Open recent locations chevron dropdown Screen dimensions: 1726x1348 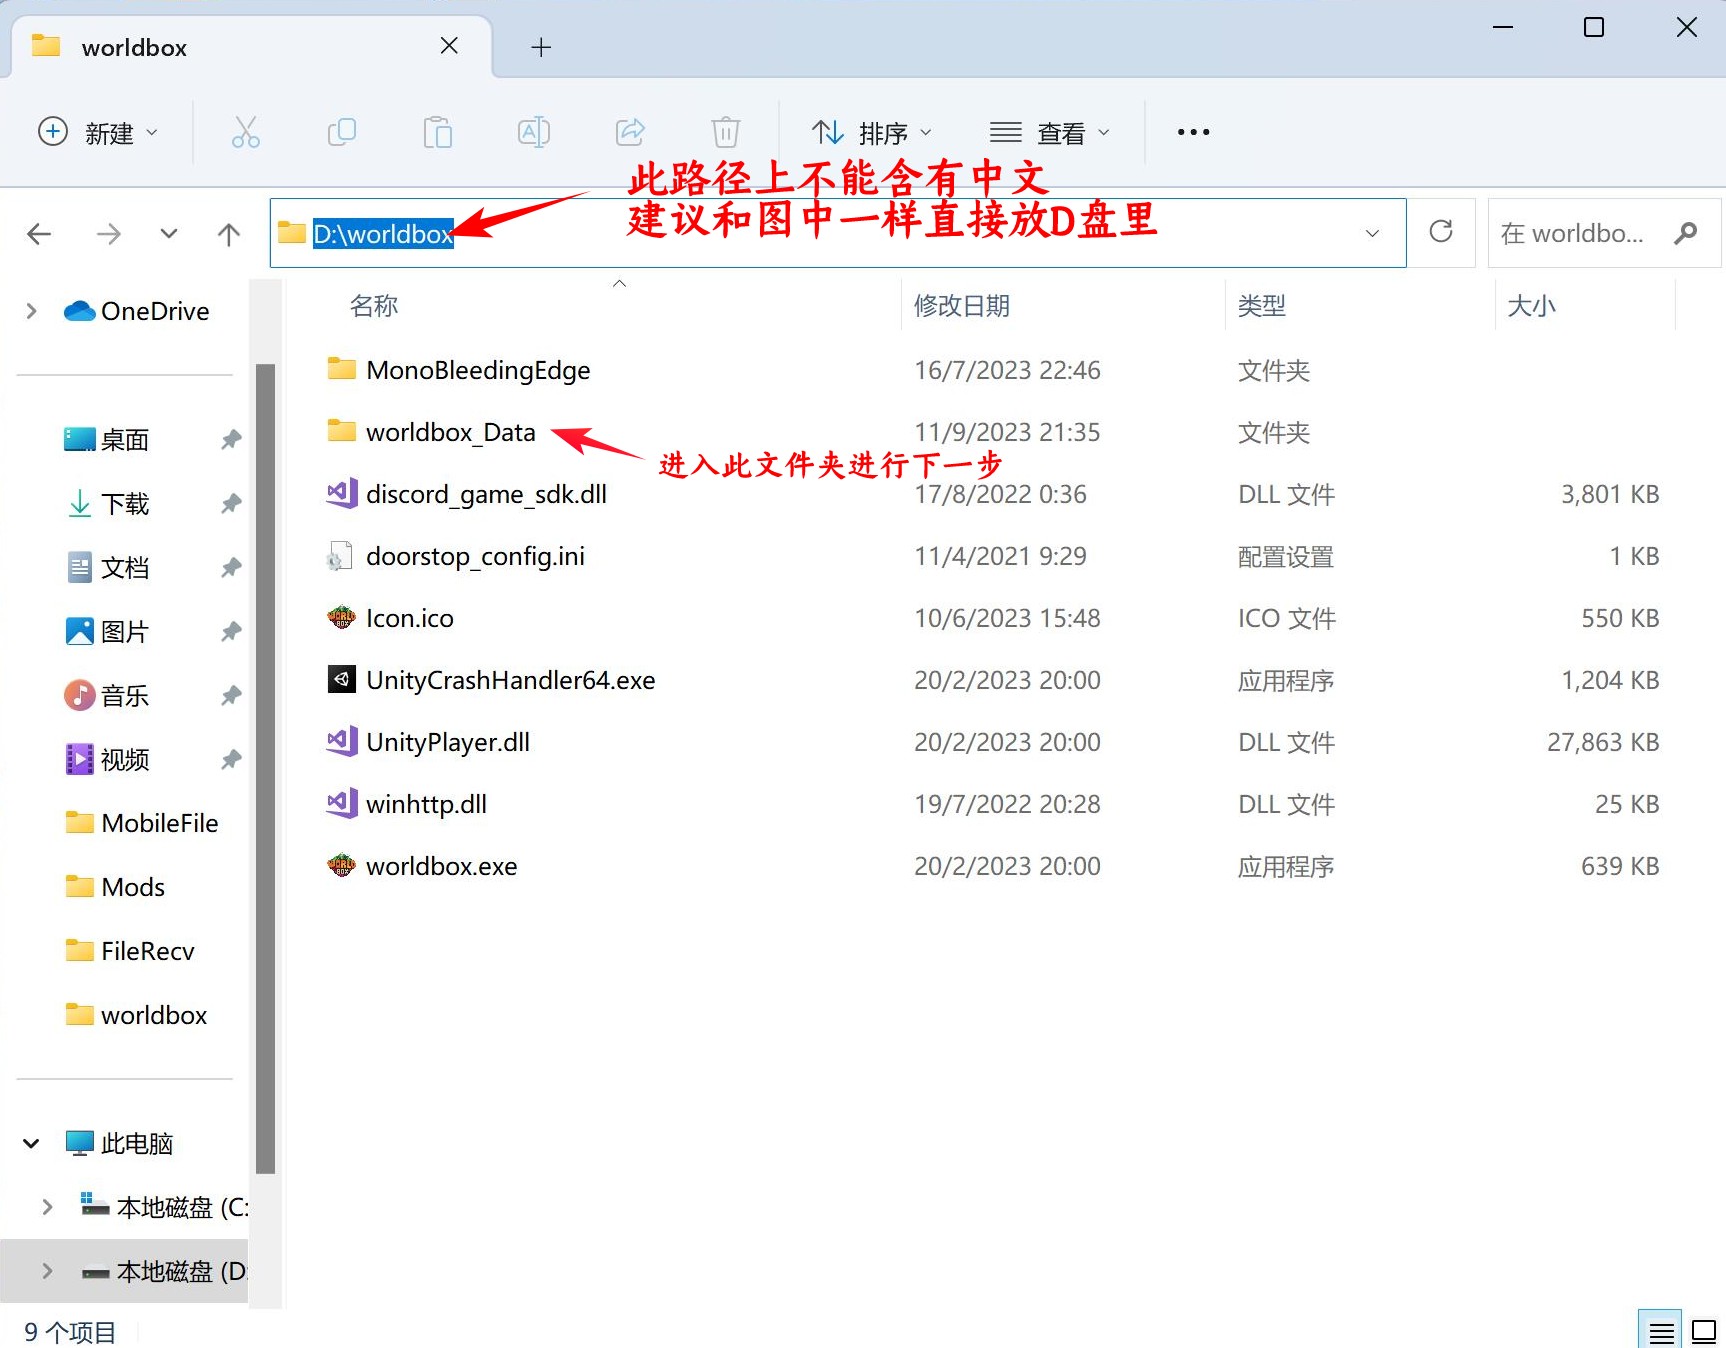pyautogui.click(x=169, y=234)
